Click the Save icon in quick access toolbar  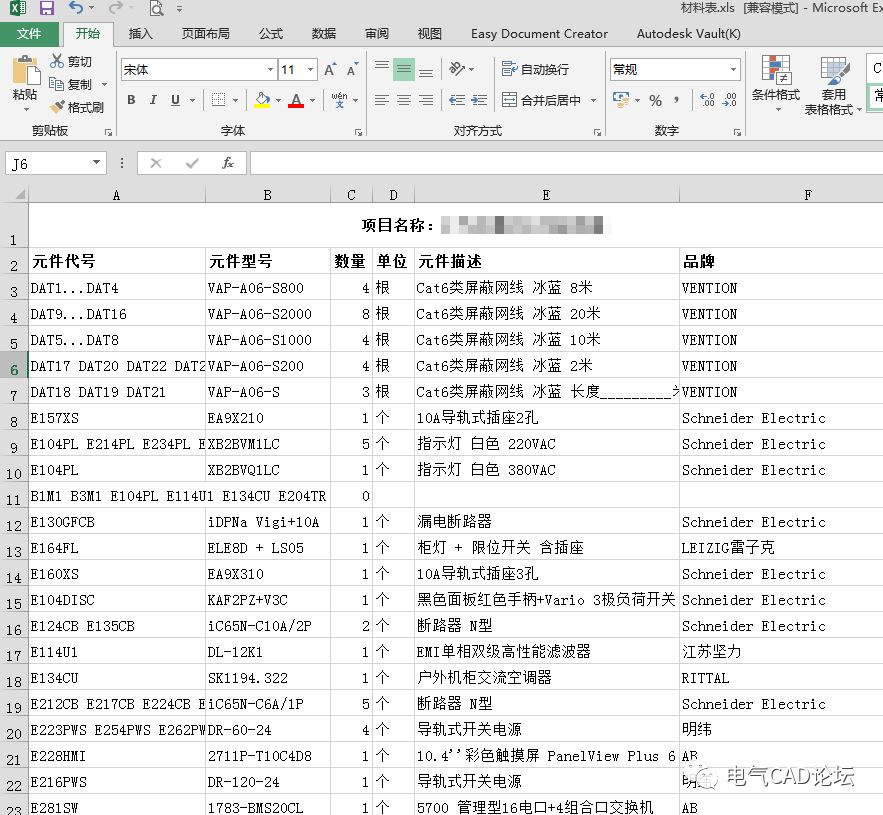click(x=47, y=8)
